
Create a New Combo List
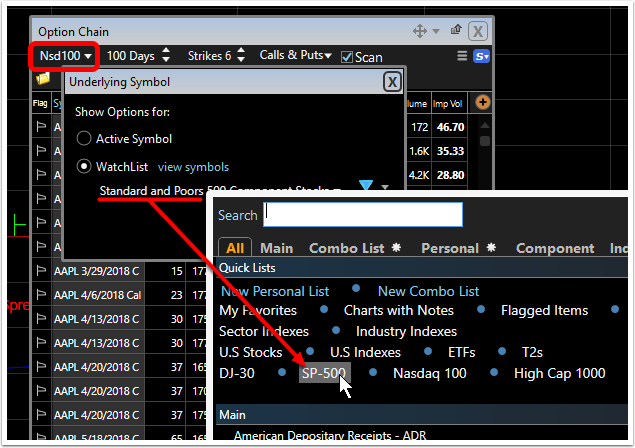428,291
